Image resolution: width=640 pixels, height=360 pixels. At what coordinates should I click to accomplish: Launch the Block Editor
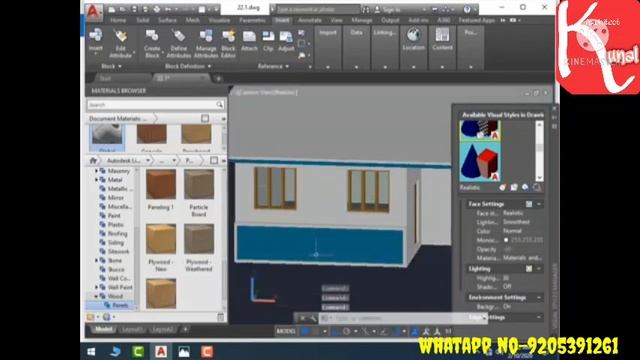click(x=229, y=43)
